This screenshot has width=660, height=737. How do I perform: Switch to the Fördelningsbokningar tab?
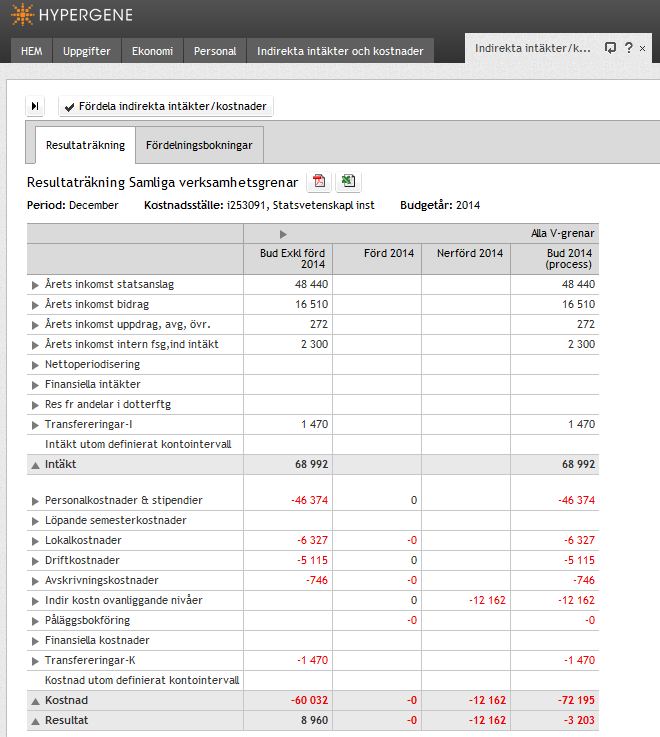click(199, 145)
